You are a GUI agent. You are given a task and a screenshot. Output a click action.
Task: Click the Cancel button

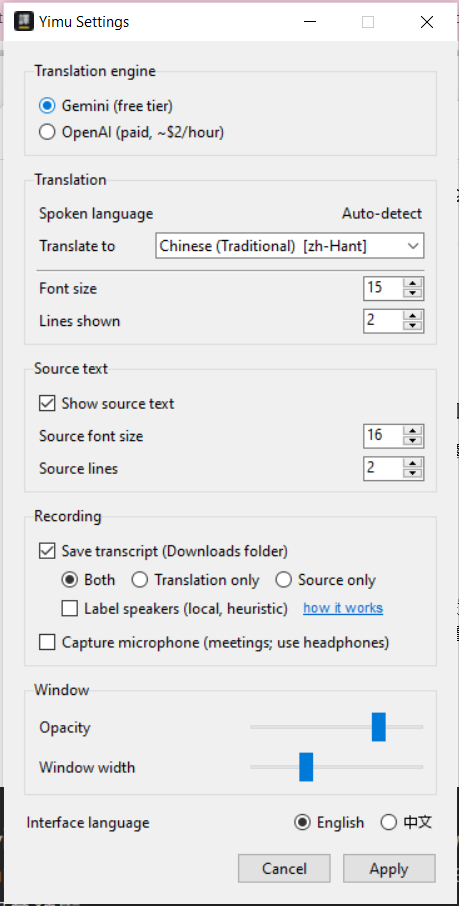click(284, 868)
